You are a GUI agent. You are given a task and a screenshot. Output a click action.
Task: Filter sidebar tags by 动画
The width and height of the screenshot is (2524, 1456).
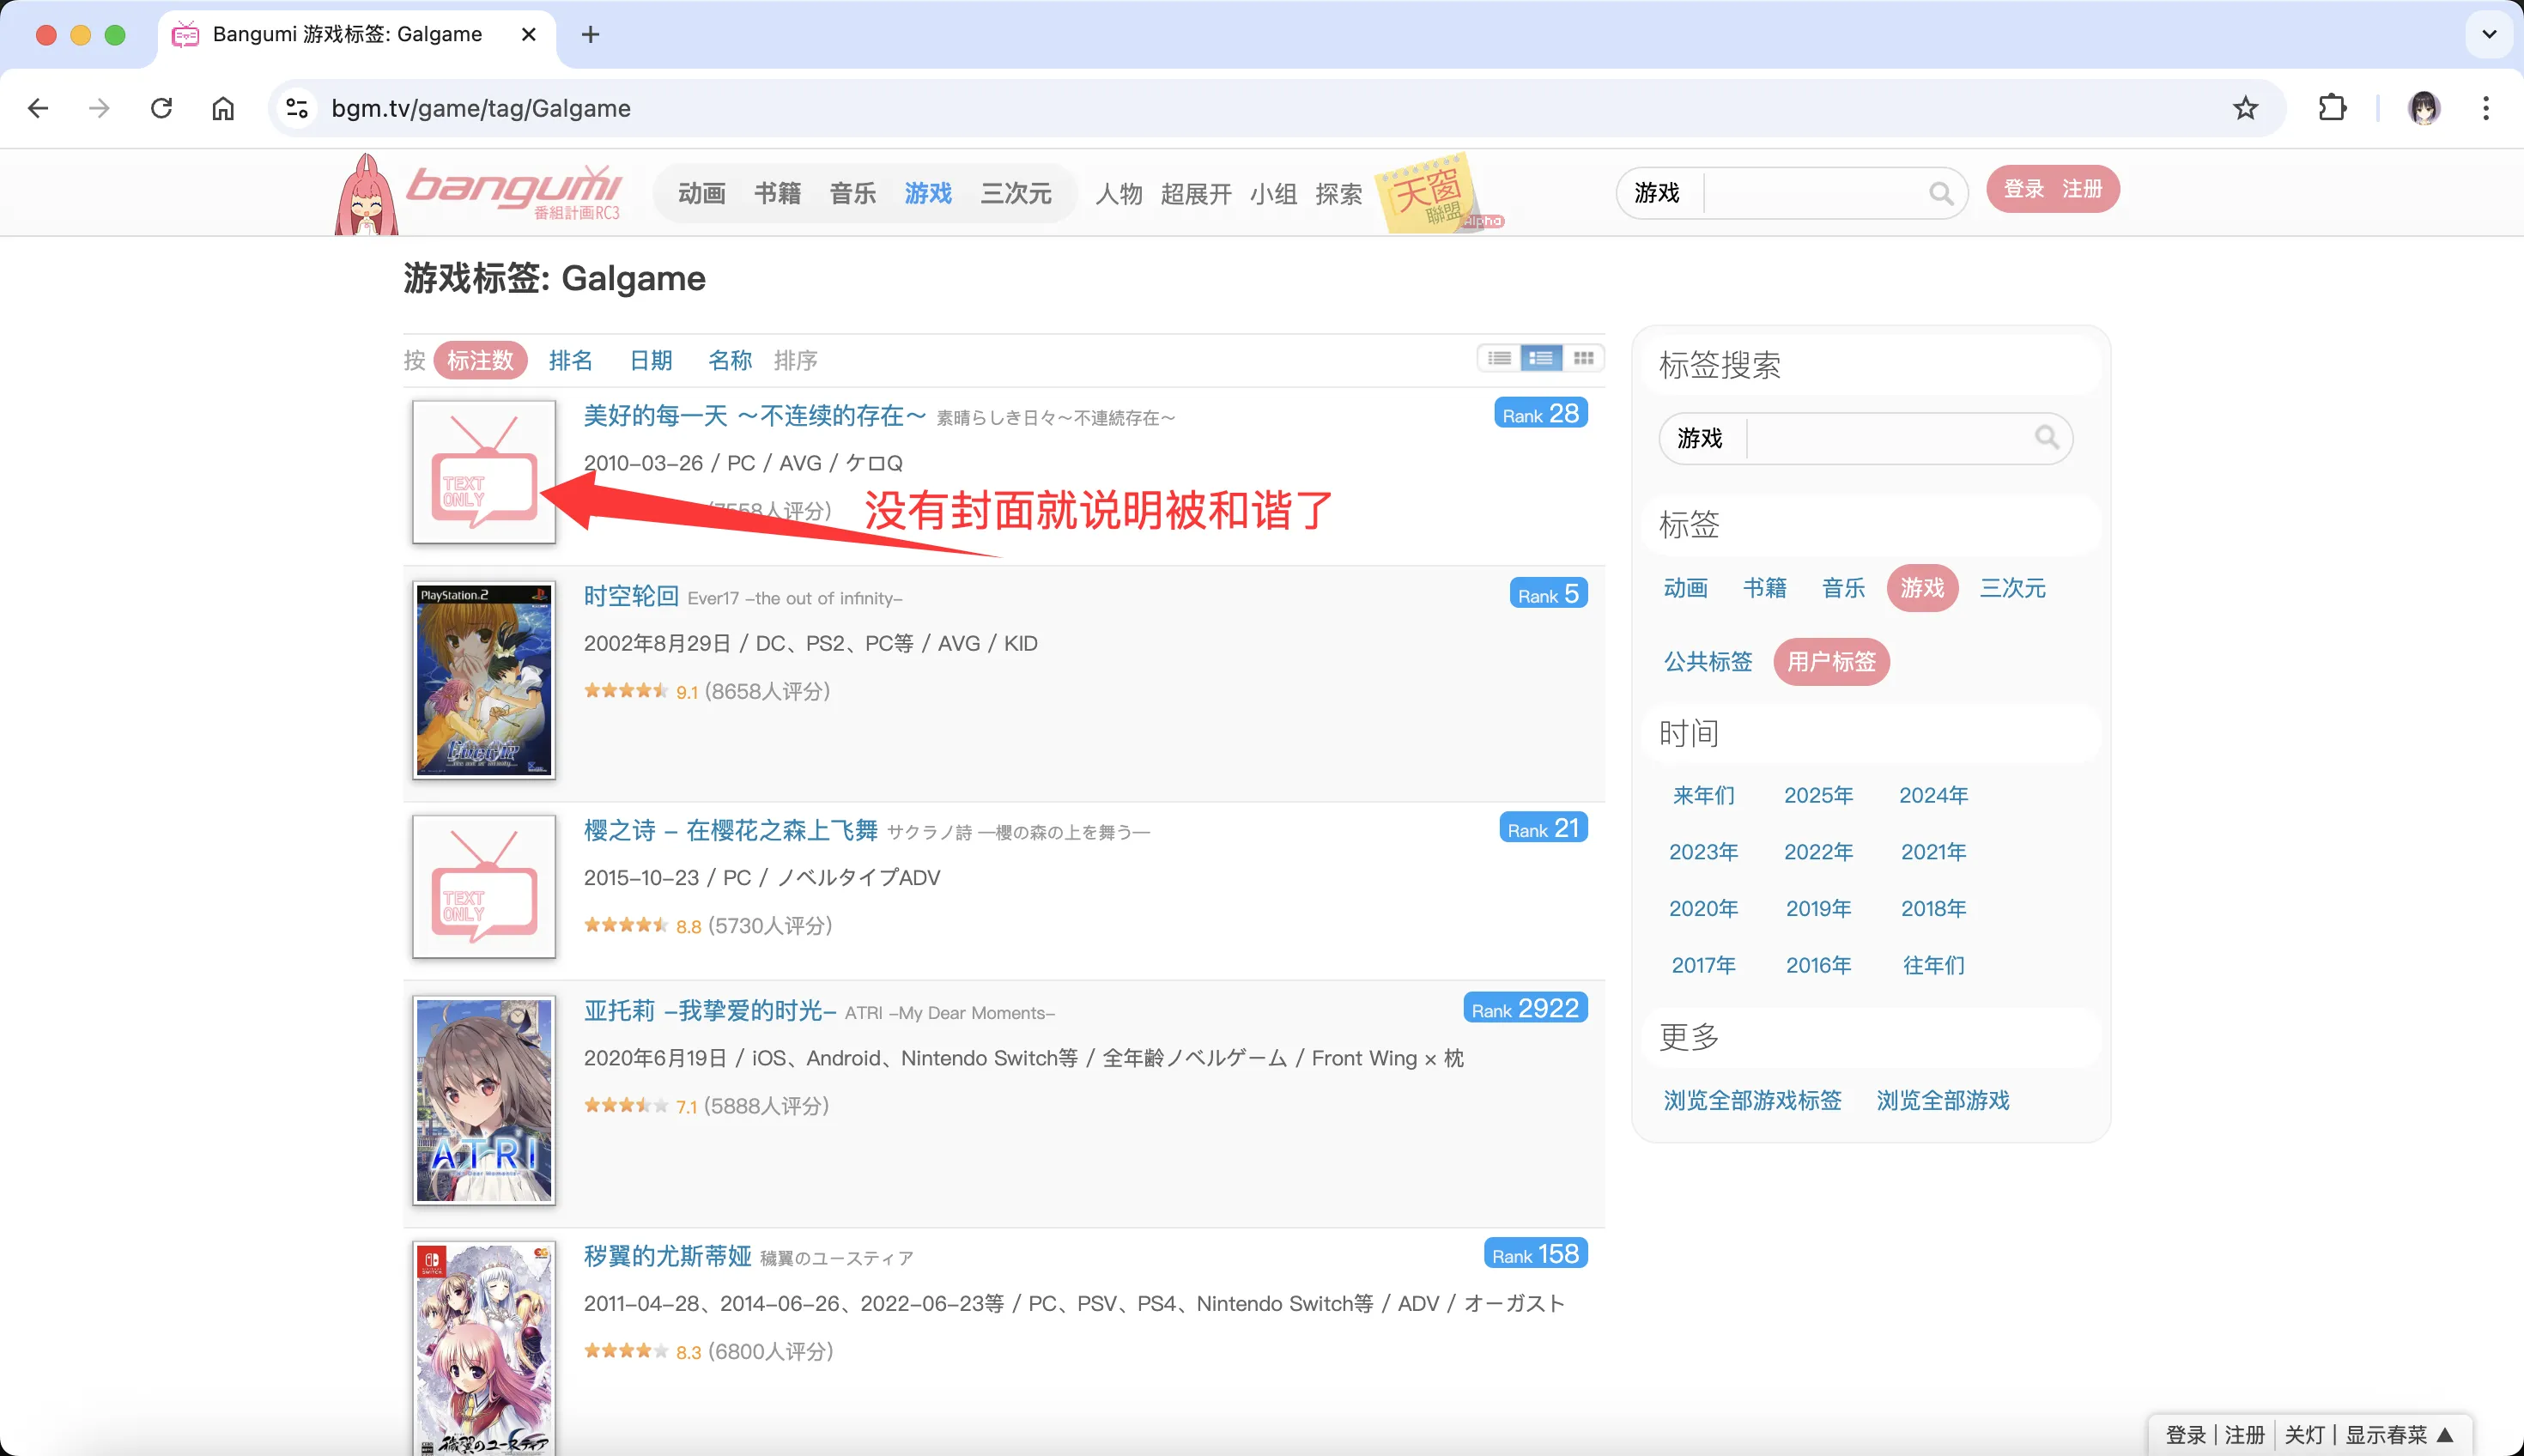1685,588
